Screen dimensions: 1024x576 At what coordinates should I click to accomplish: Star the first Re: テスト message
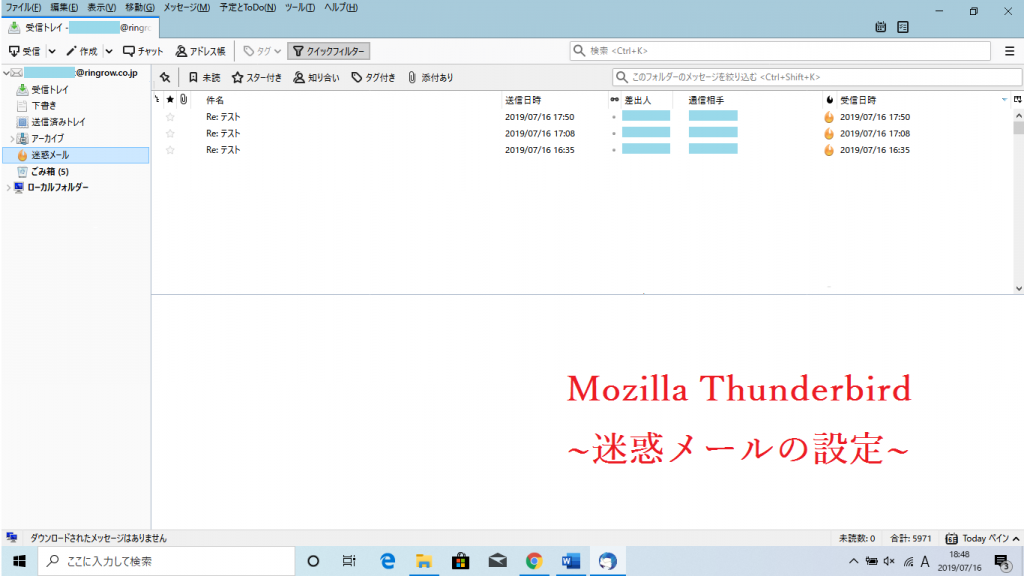169,116
